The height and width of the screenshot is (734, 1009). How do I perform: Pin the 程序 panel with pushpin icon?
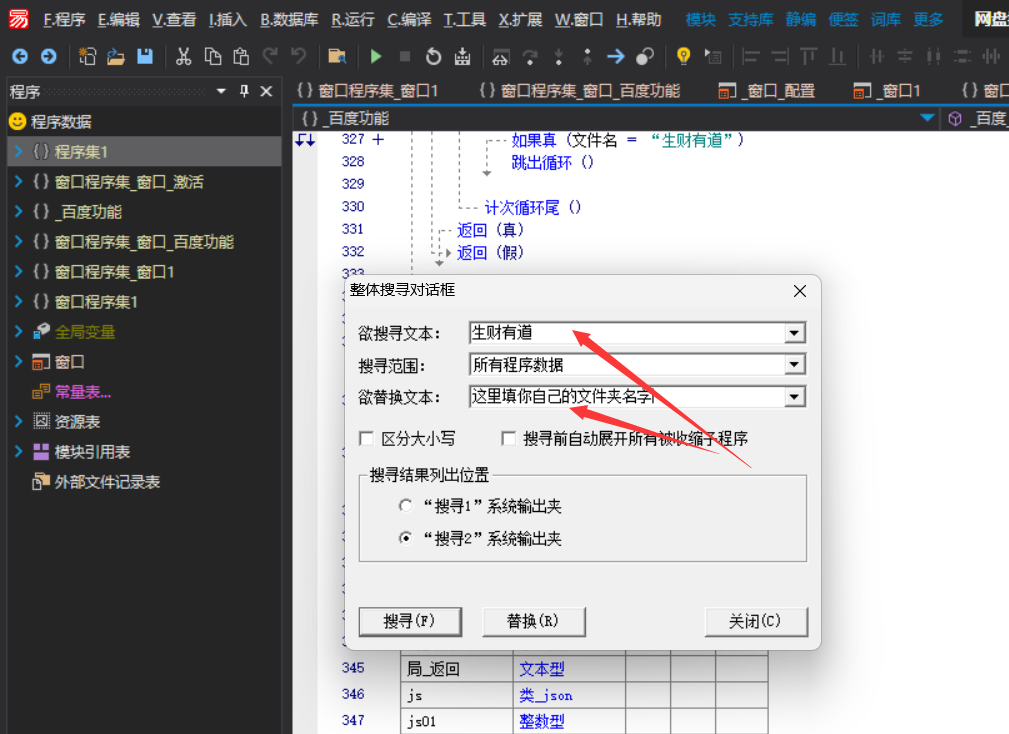click(244, 91)
